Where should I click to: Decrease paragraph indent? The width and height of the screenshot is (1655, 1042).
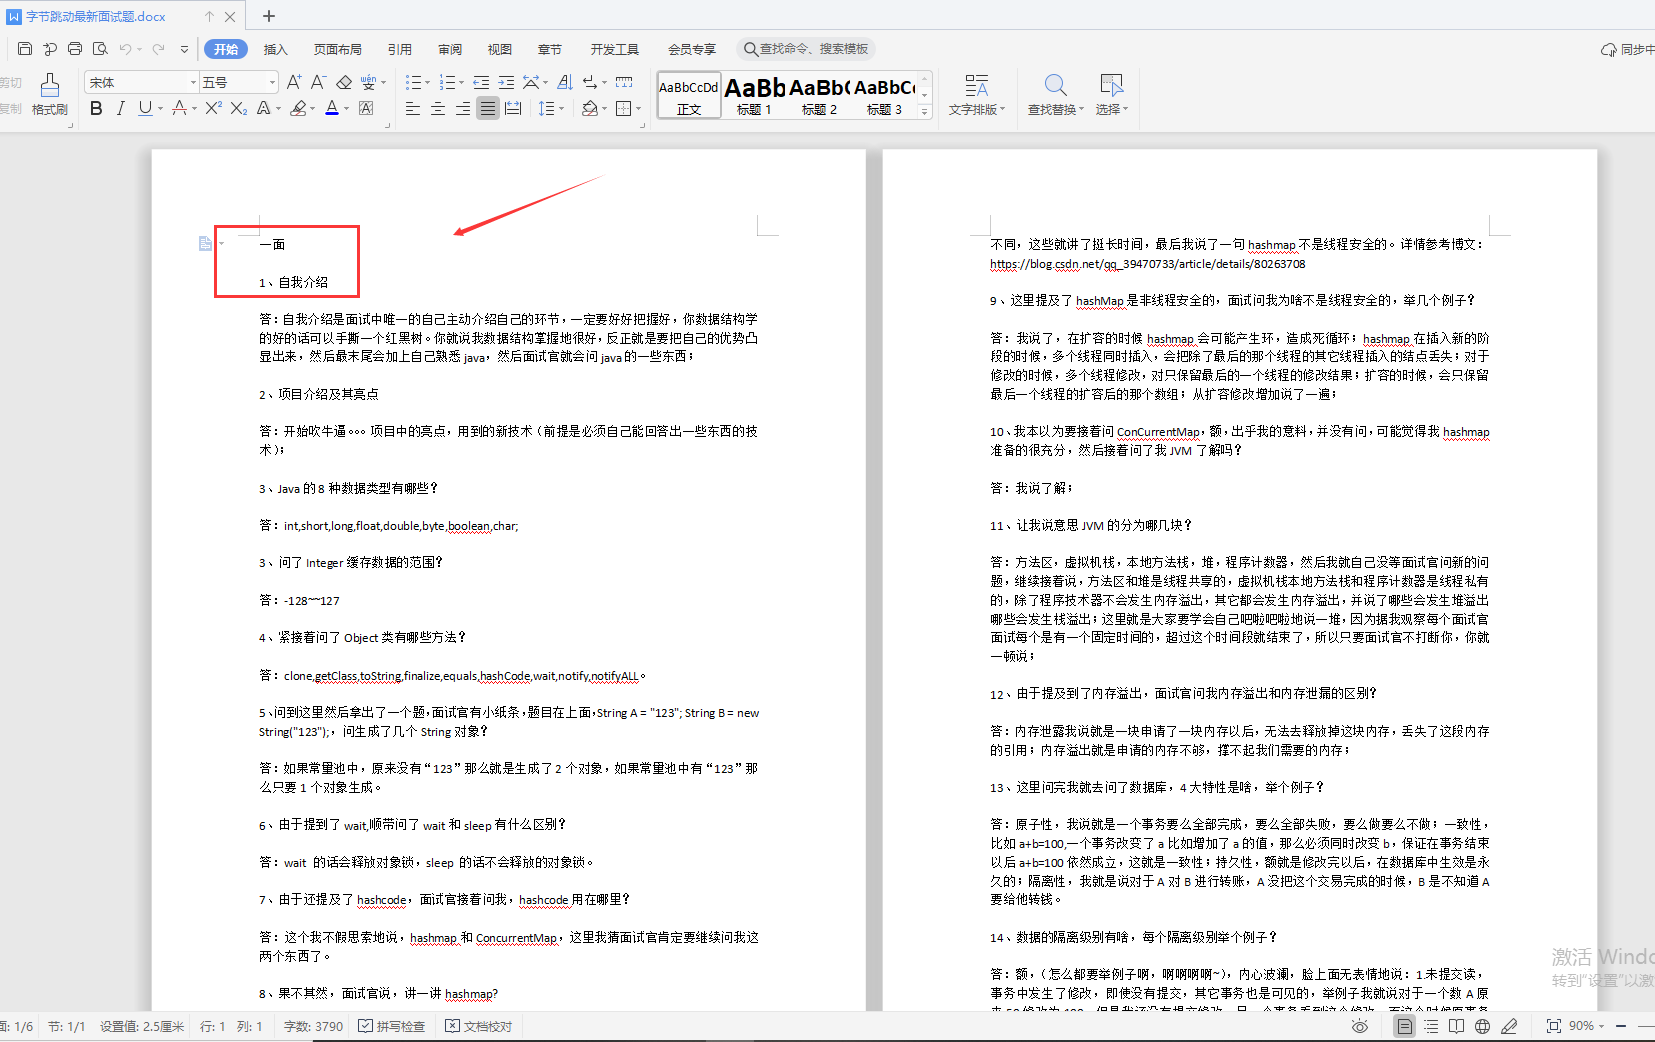pyautogui.click(x=481, y=82)
